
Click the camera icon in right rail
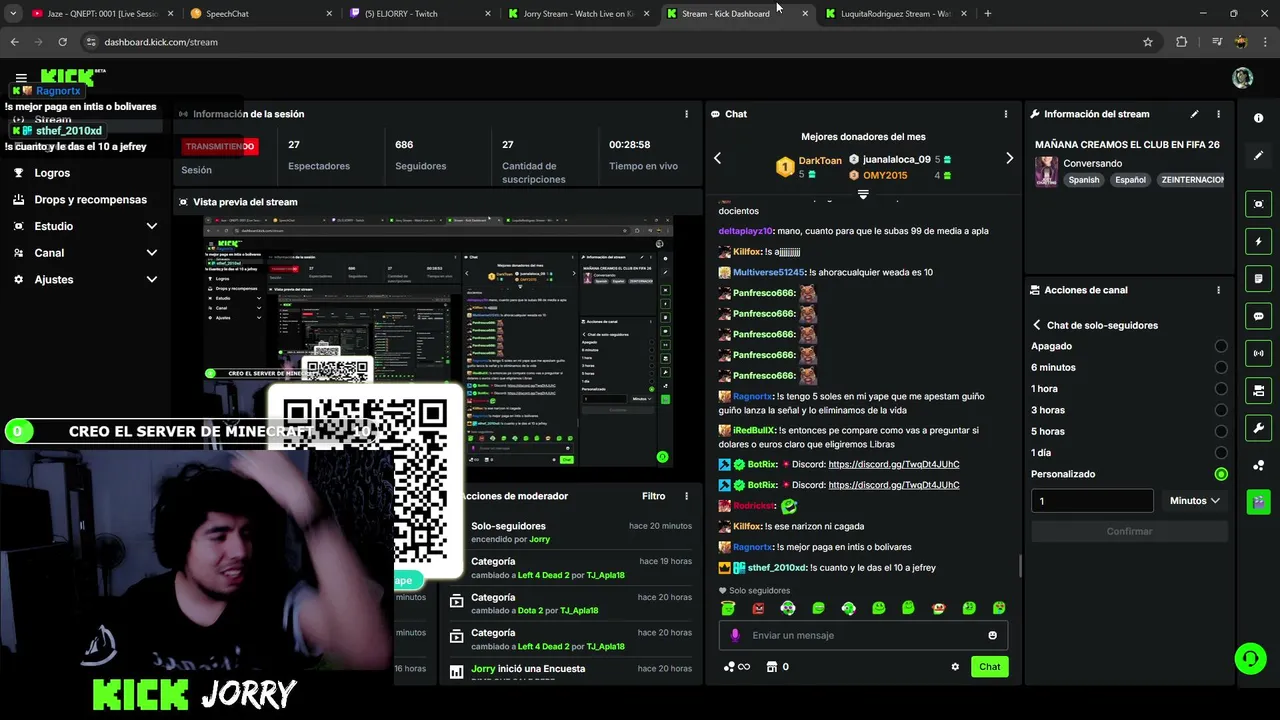tap(1258, 390)
